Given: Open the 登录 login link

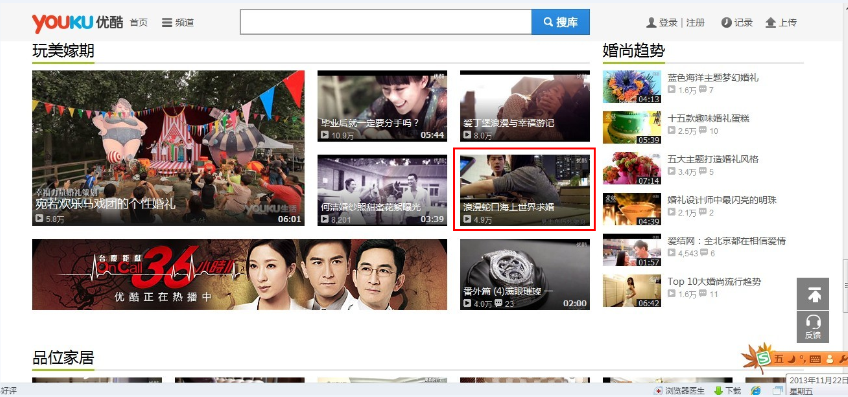Looking at the screenshot, I should coord(668,23).
